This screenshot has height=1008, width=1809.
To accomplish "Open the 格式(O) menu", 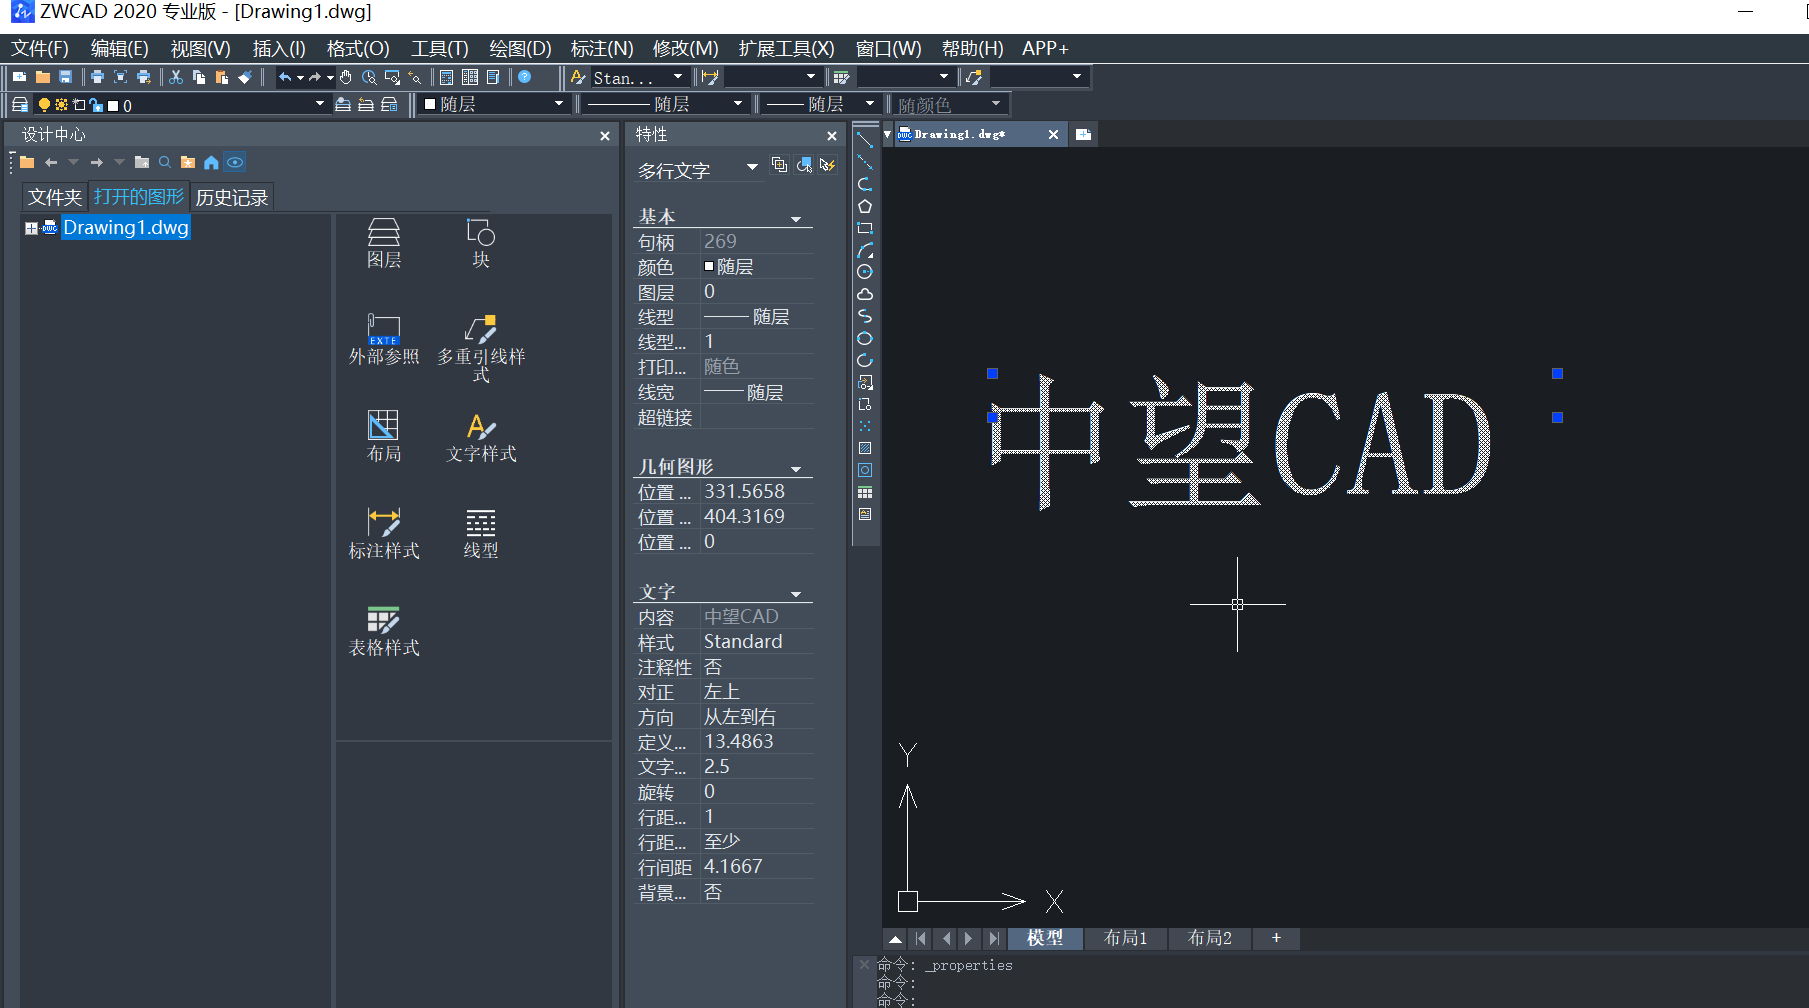I will [357, 48].
